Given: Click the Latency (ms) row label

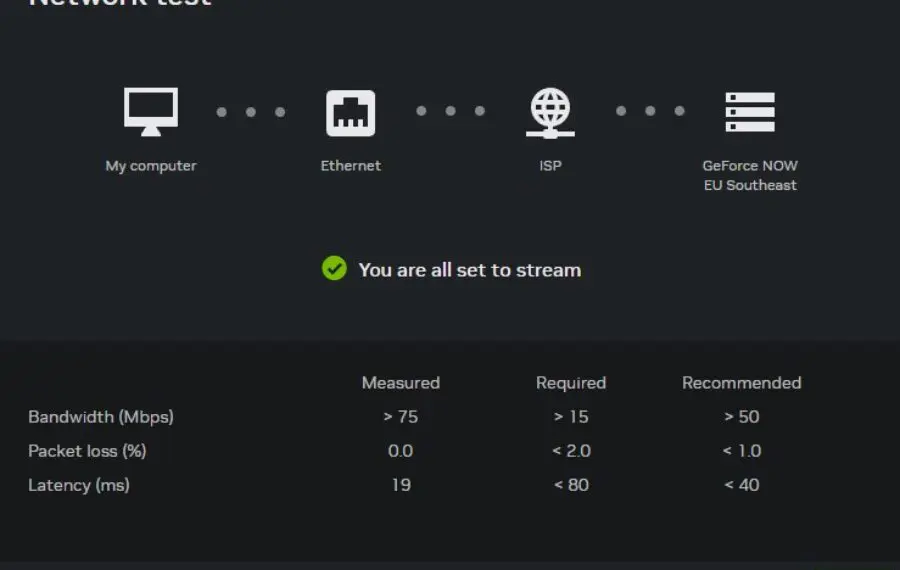Looking at the screenshot, I should point(79,485).
